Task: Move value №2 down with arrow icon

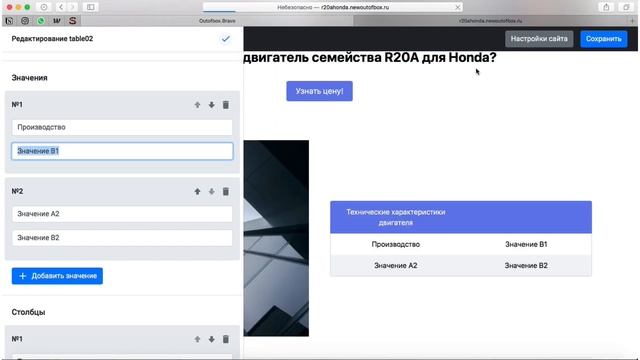Action: [211, 191]
